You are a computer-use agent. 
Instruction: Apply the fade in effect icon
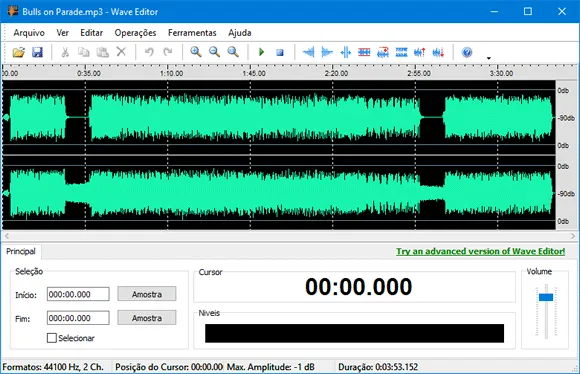pyautogui.click(x=308, y=52)
